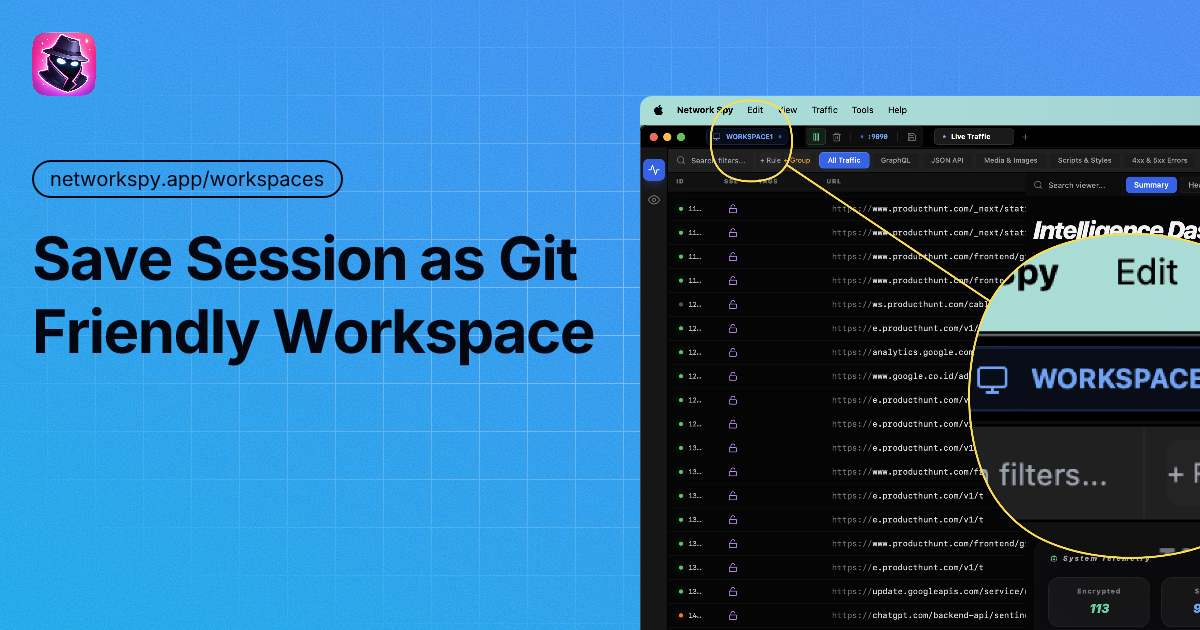This screenshot has height=630, width=1200.
Task: Open the Traffic menu
Action: pos(825,110)
